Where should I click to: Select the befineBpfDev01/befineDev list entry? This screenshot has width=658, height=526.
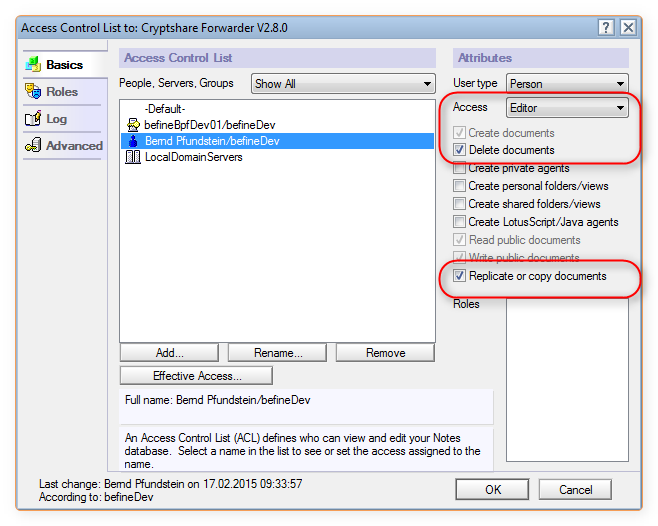point(277,125)
